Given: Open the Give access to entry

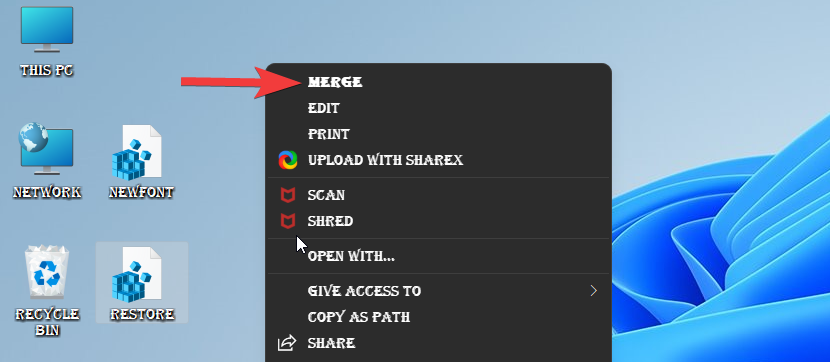Looking at the screenshot, I should pyautogui.click(x=364, y=291).
